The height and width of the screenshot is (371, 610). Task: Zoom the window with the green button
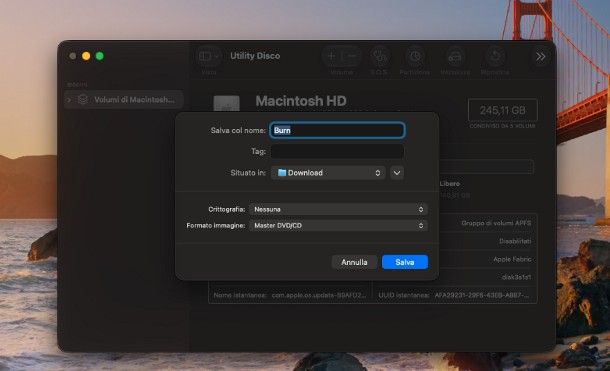tap(100, 56)
